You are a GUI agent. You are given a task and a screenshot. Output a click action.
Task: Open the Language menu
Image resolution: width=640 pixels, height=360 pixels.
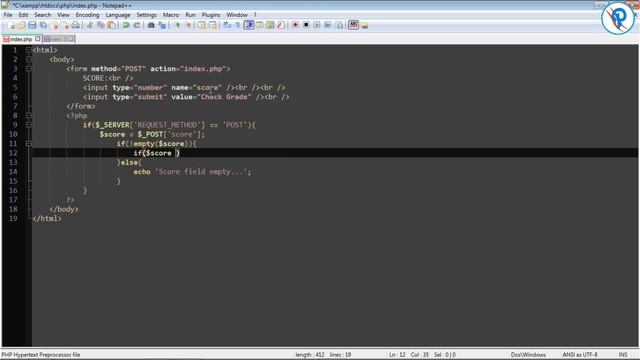(x=118, y=15)
